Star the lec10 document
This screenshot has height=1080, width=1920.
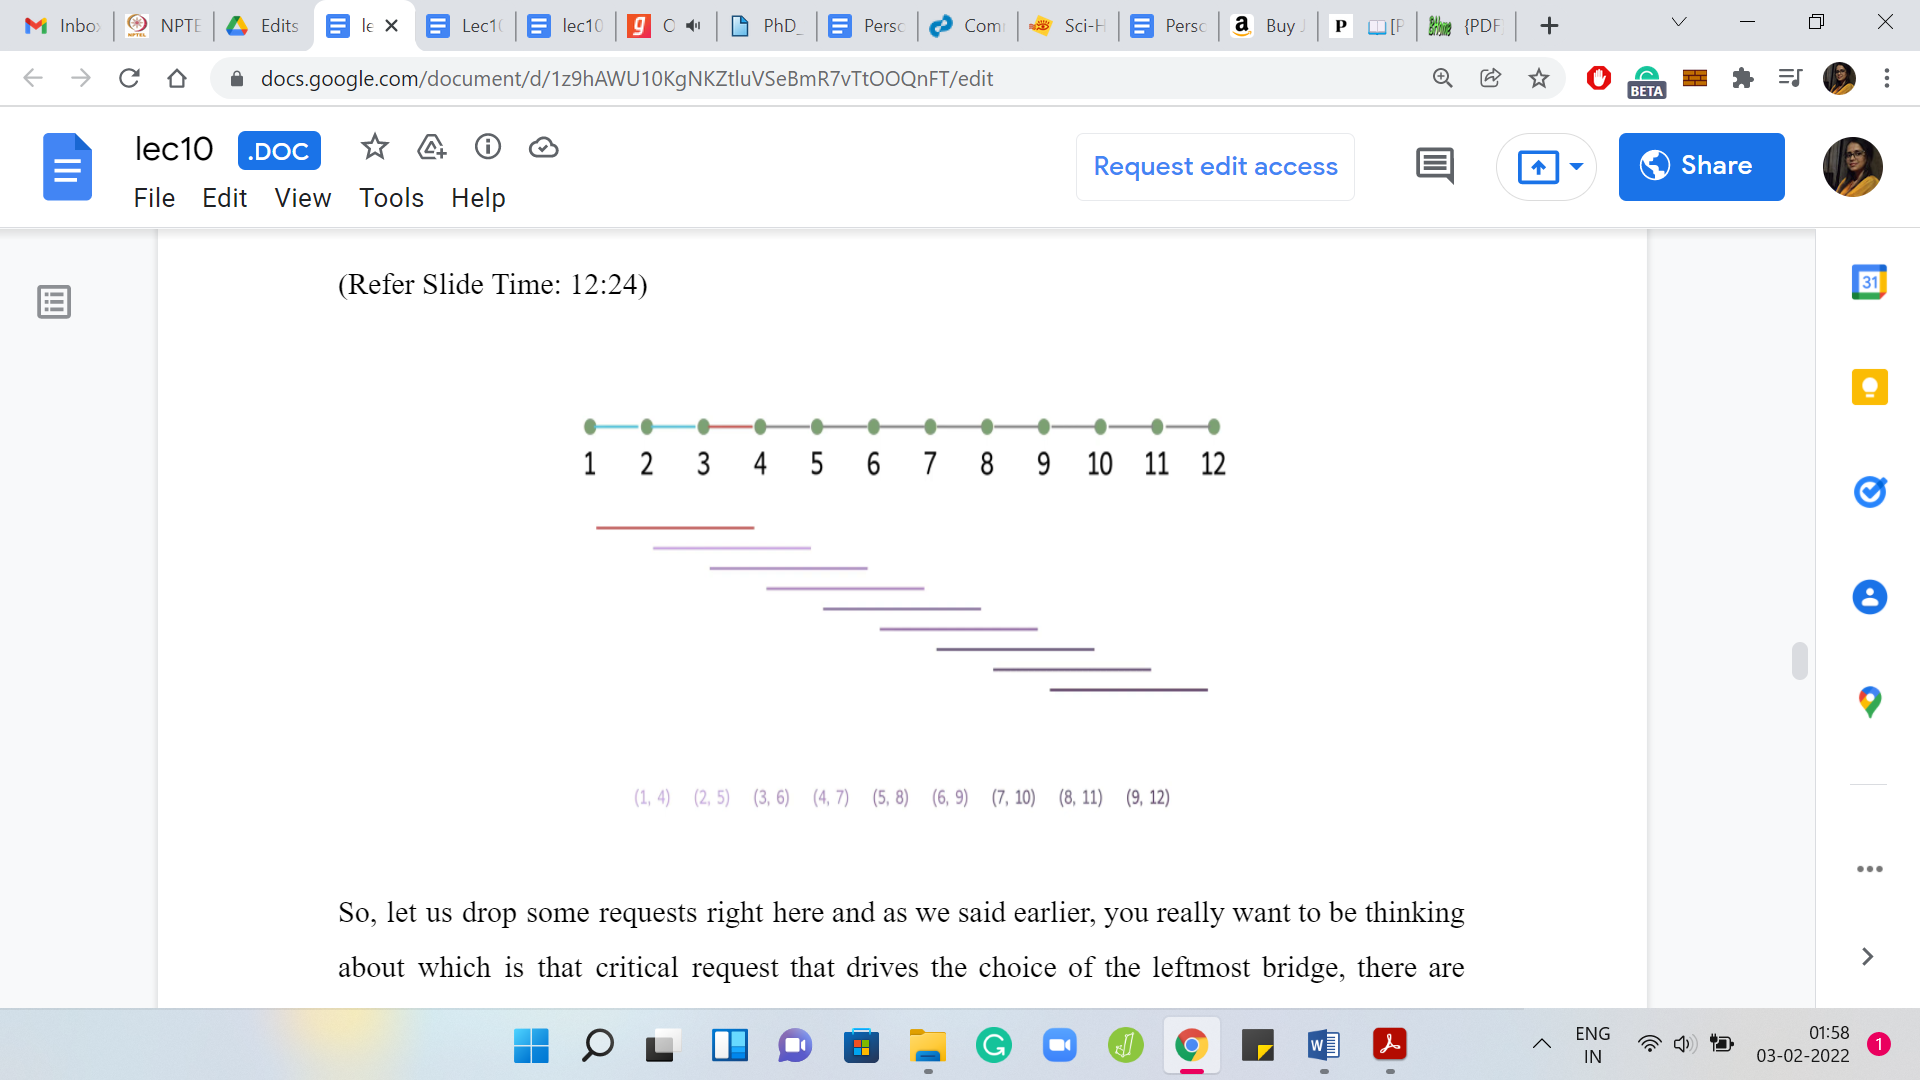[x=374, y=148]
